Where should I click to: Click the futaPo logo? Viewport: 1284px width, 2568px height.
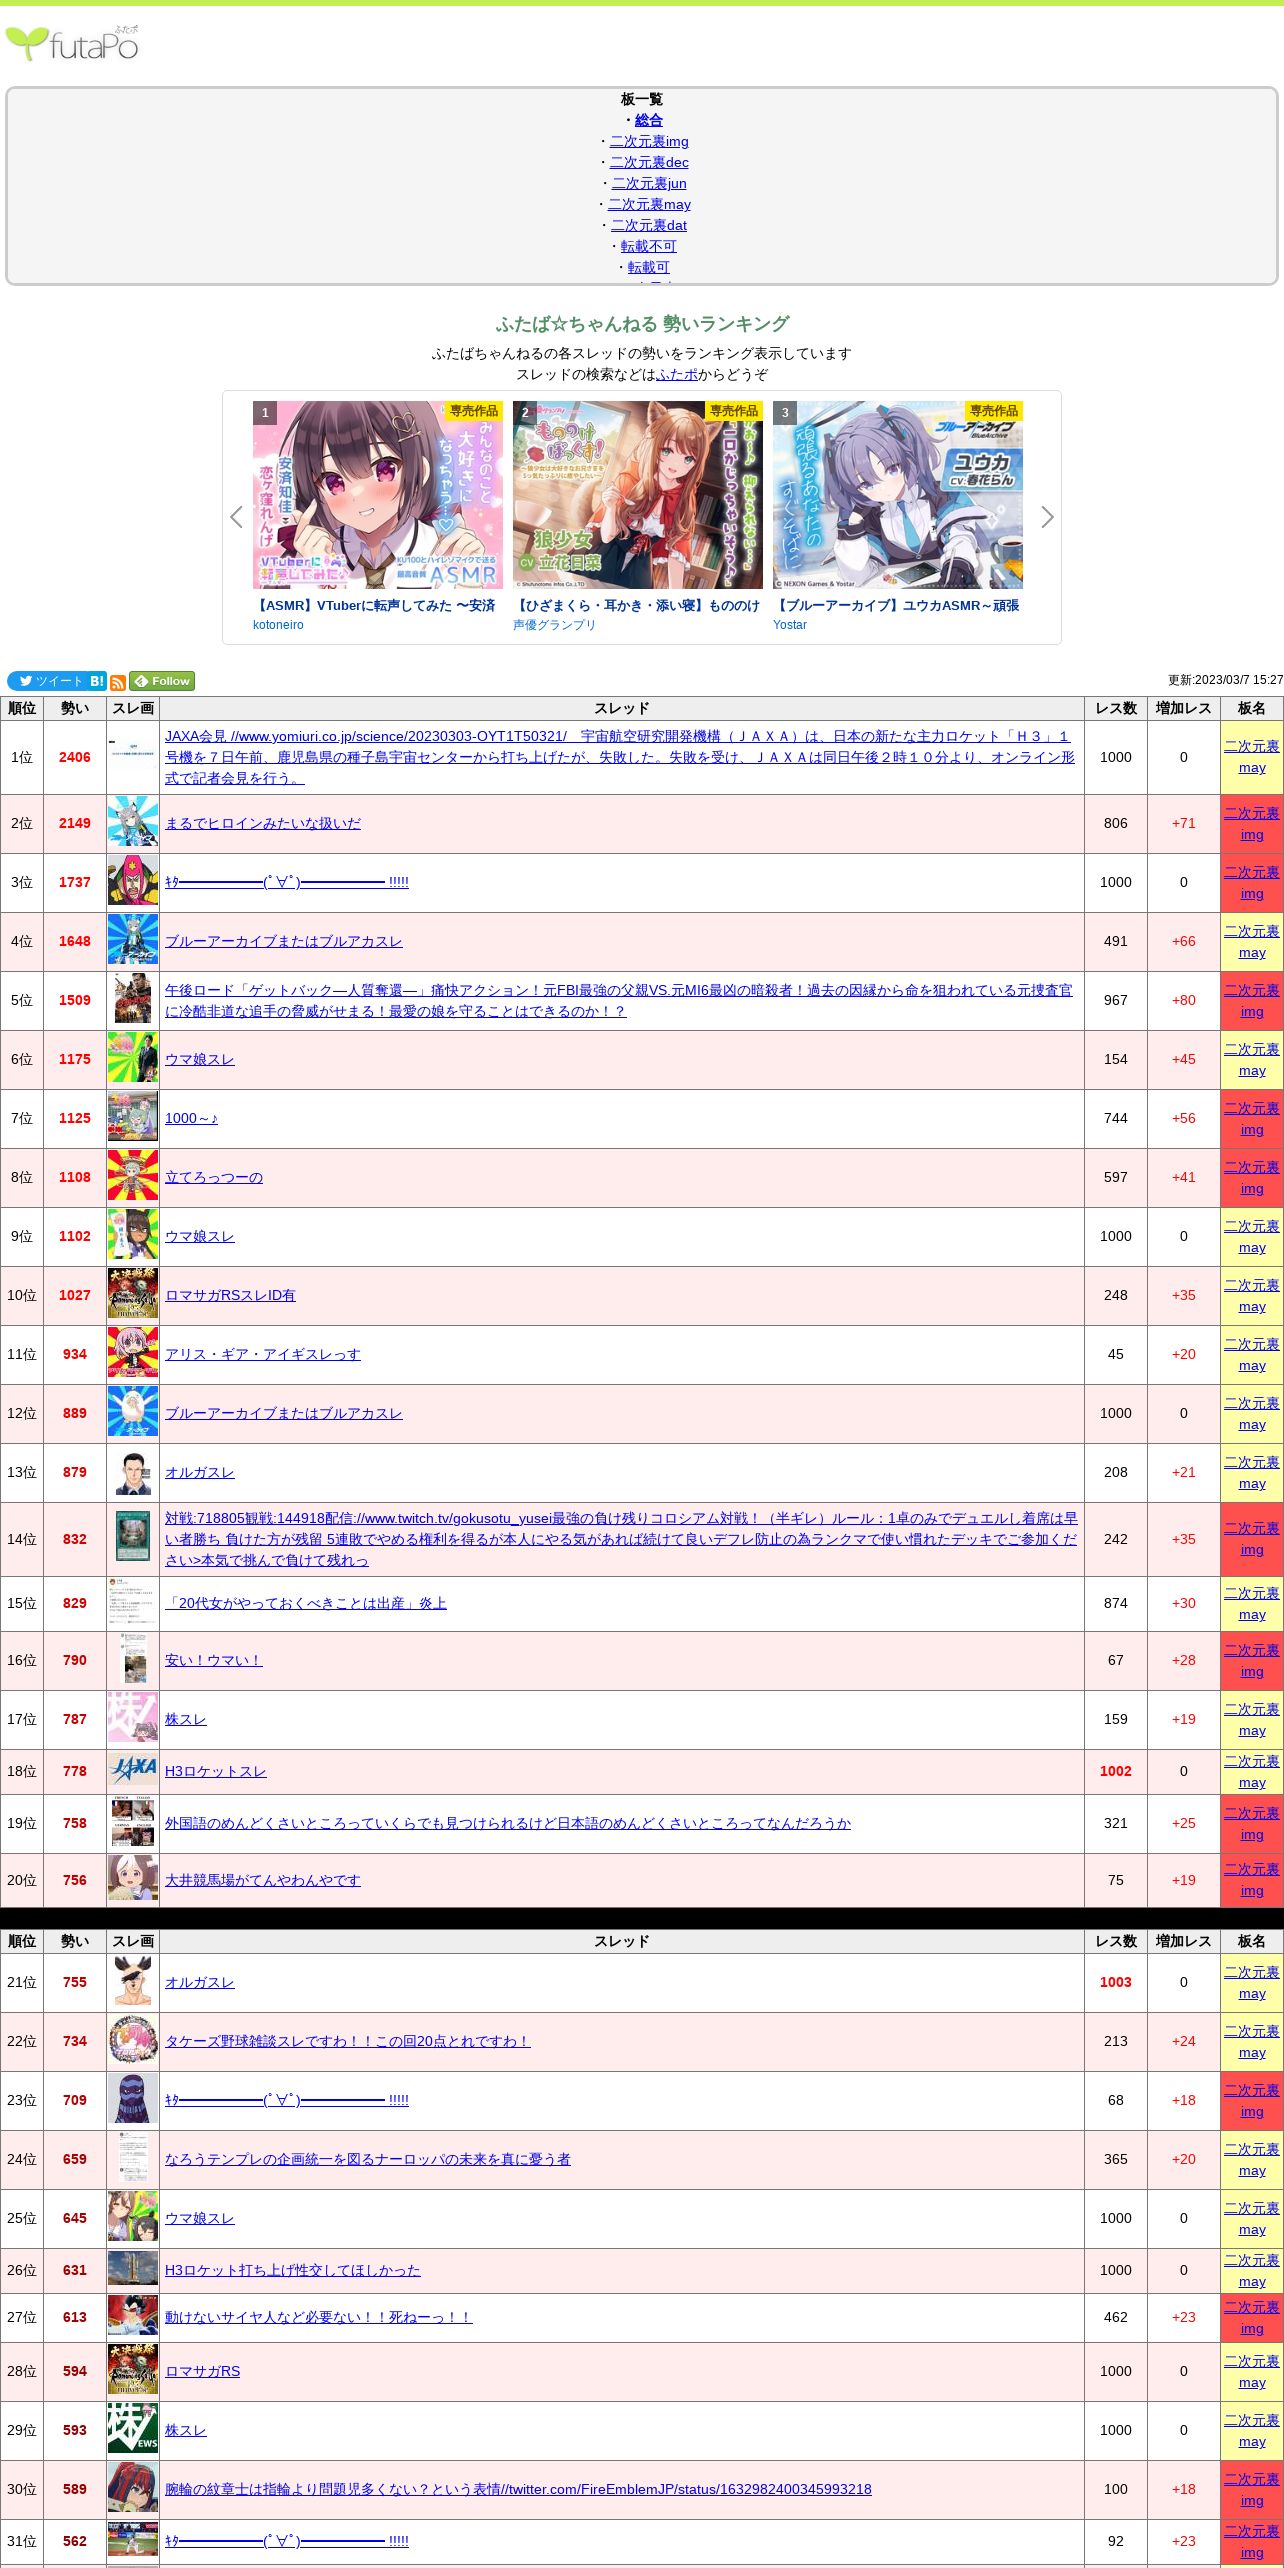[x=72, y=44]
